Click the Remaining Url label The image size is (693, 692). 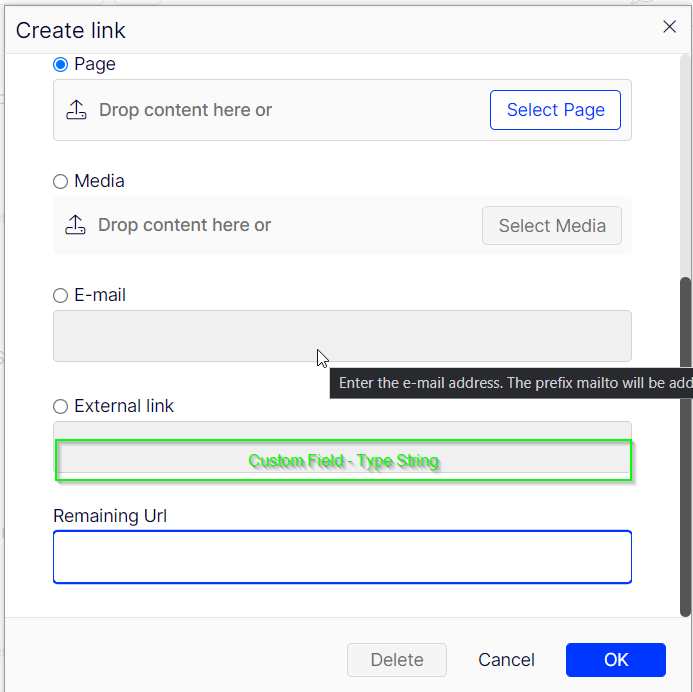click(110, 516)
